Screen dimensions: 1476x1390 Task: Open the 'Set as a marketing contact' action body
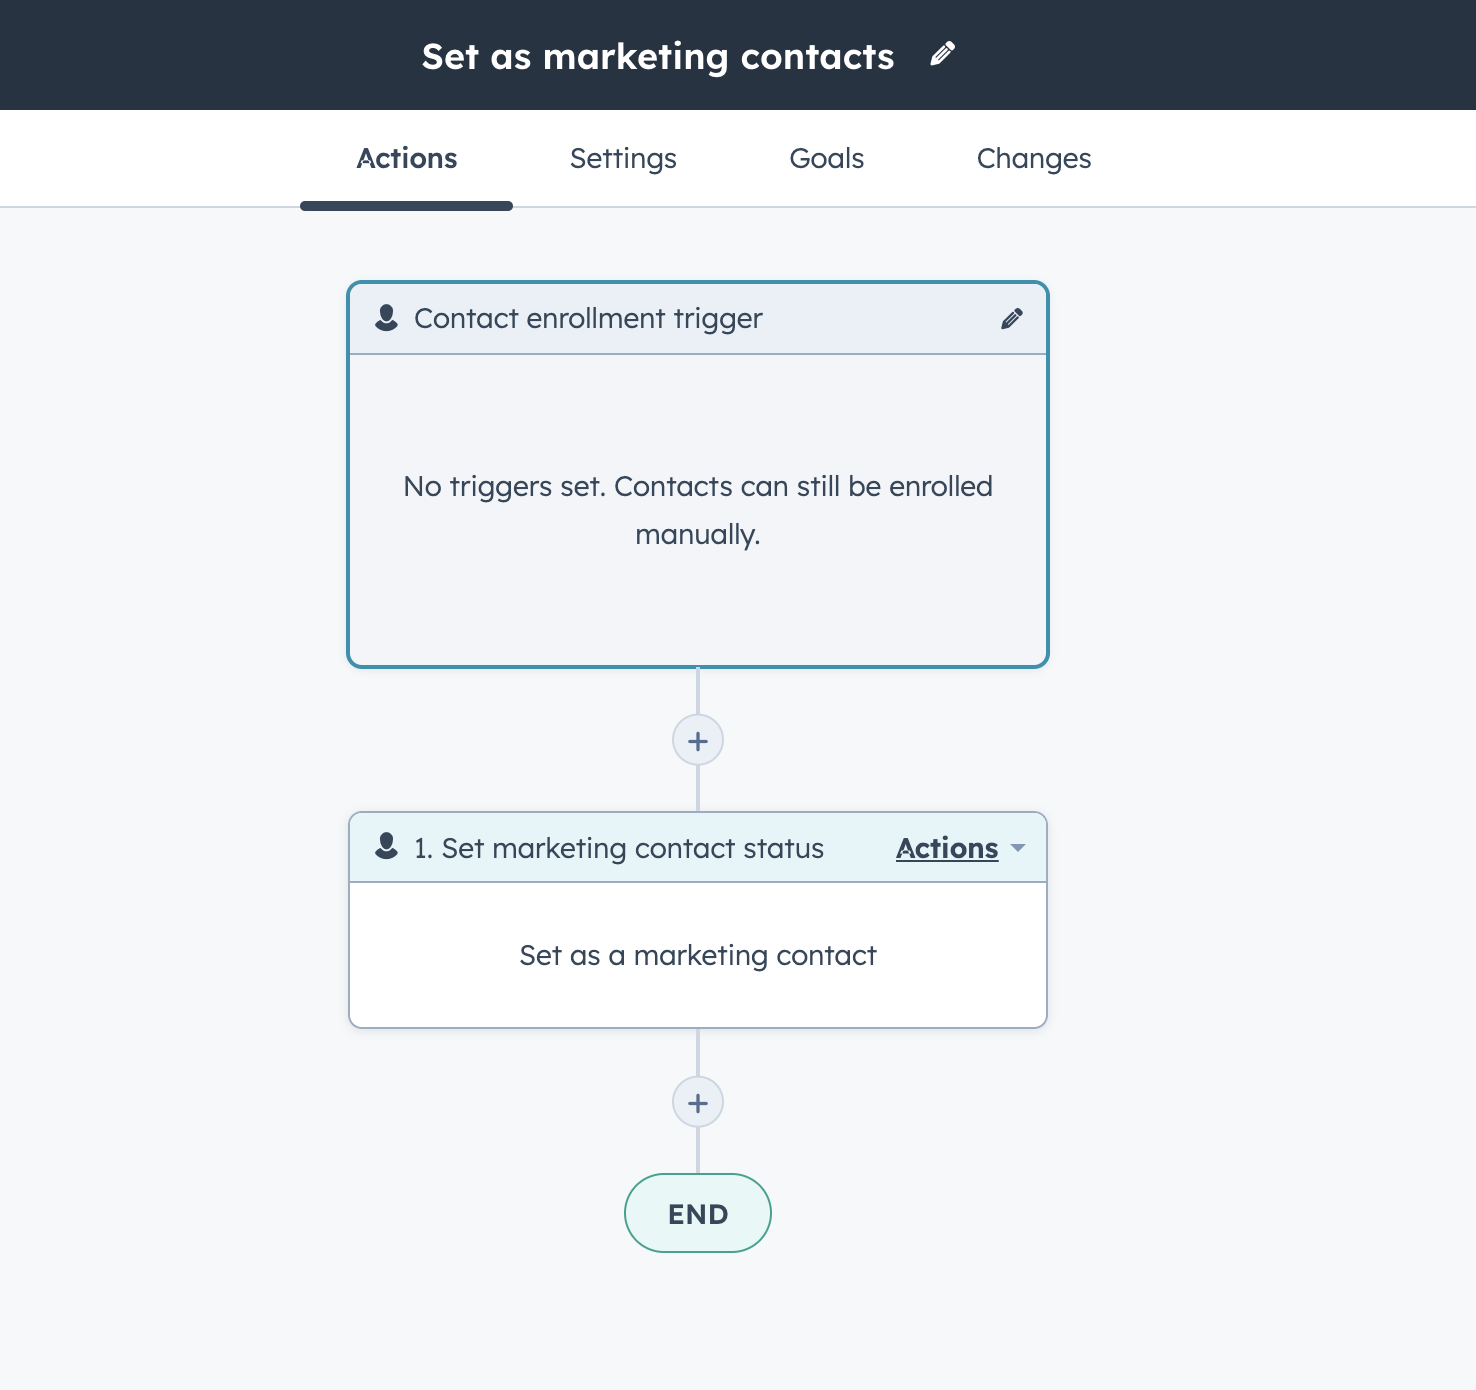pyautogui.click(x=698, y=955)
